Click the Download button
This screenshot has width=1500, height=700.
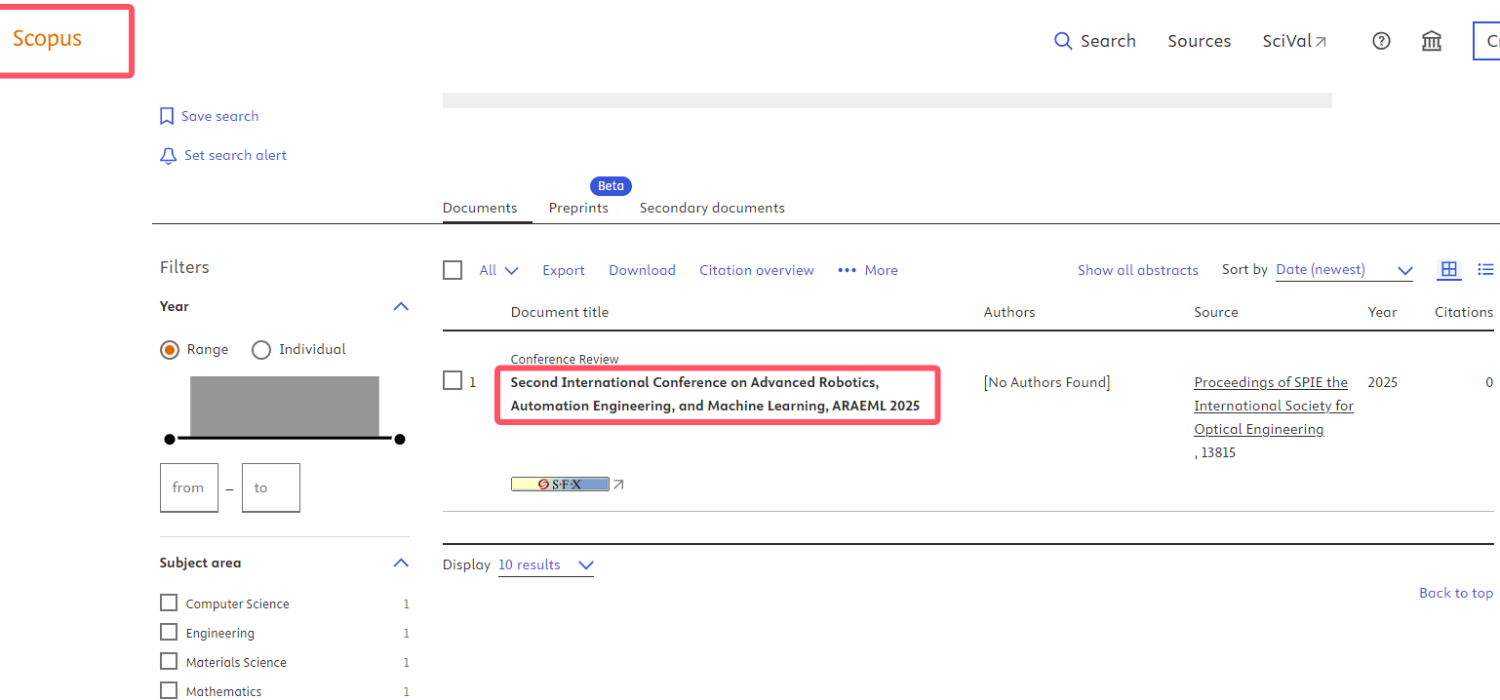click(x=642, y=270)
